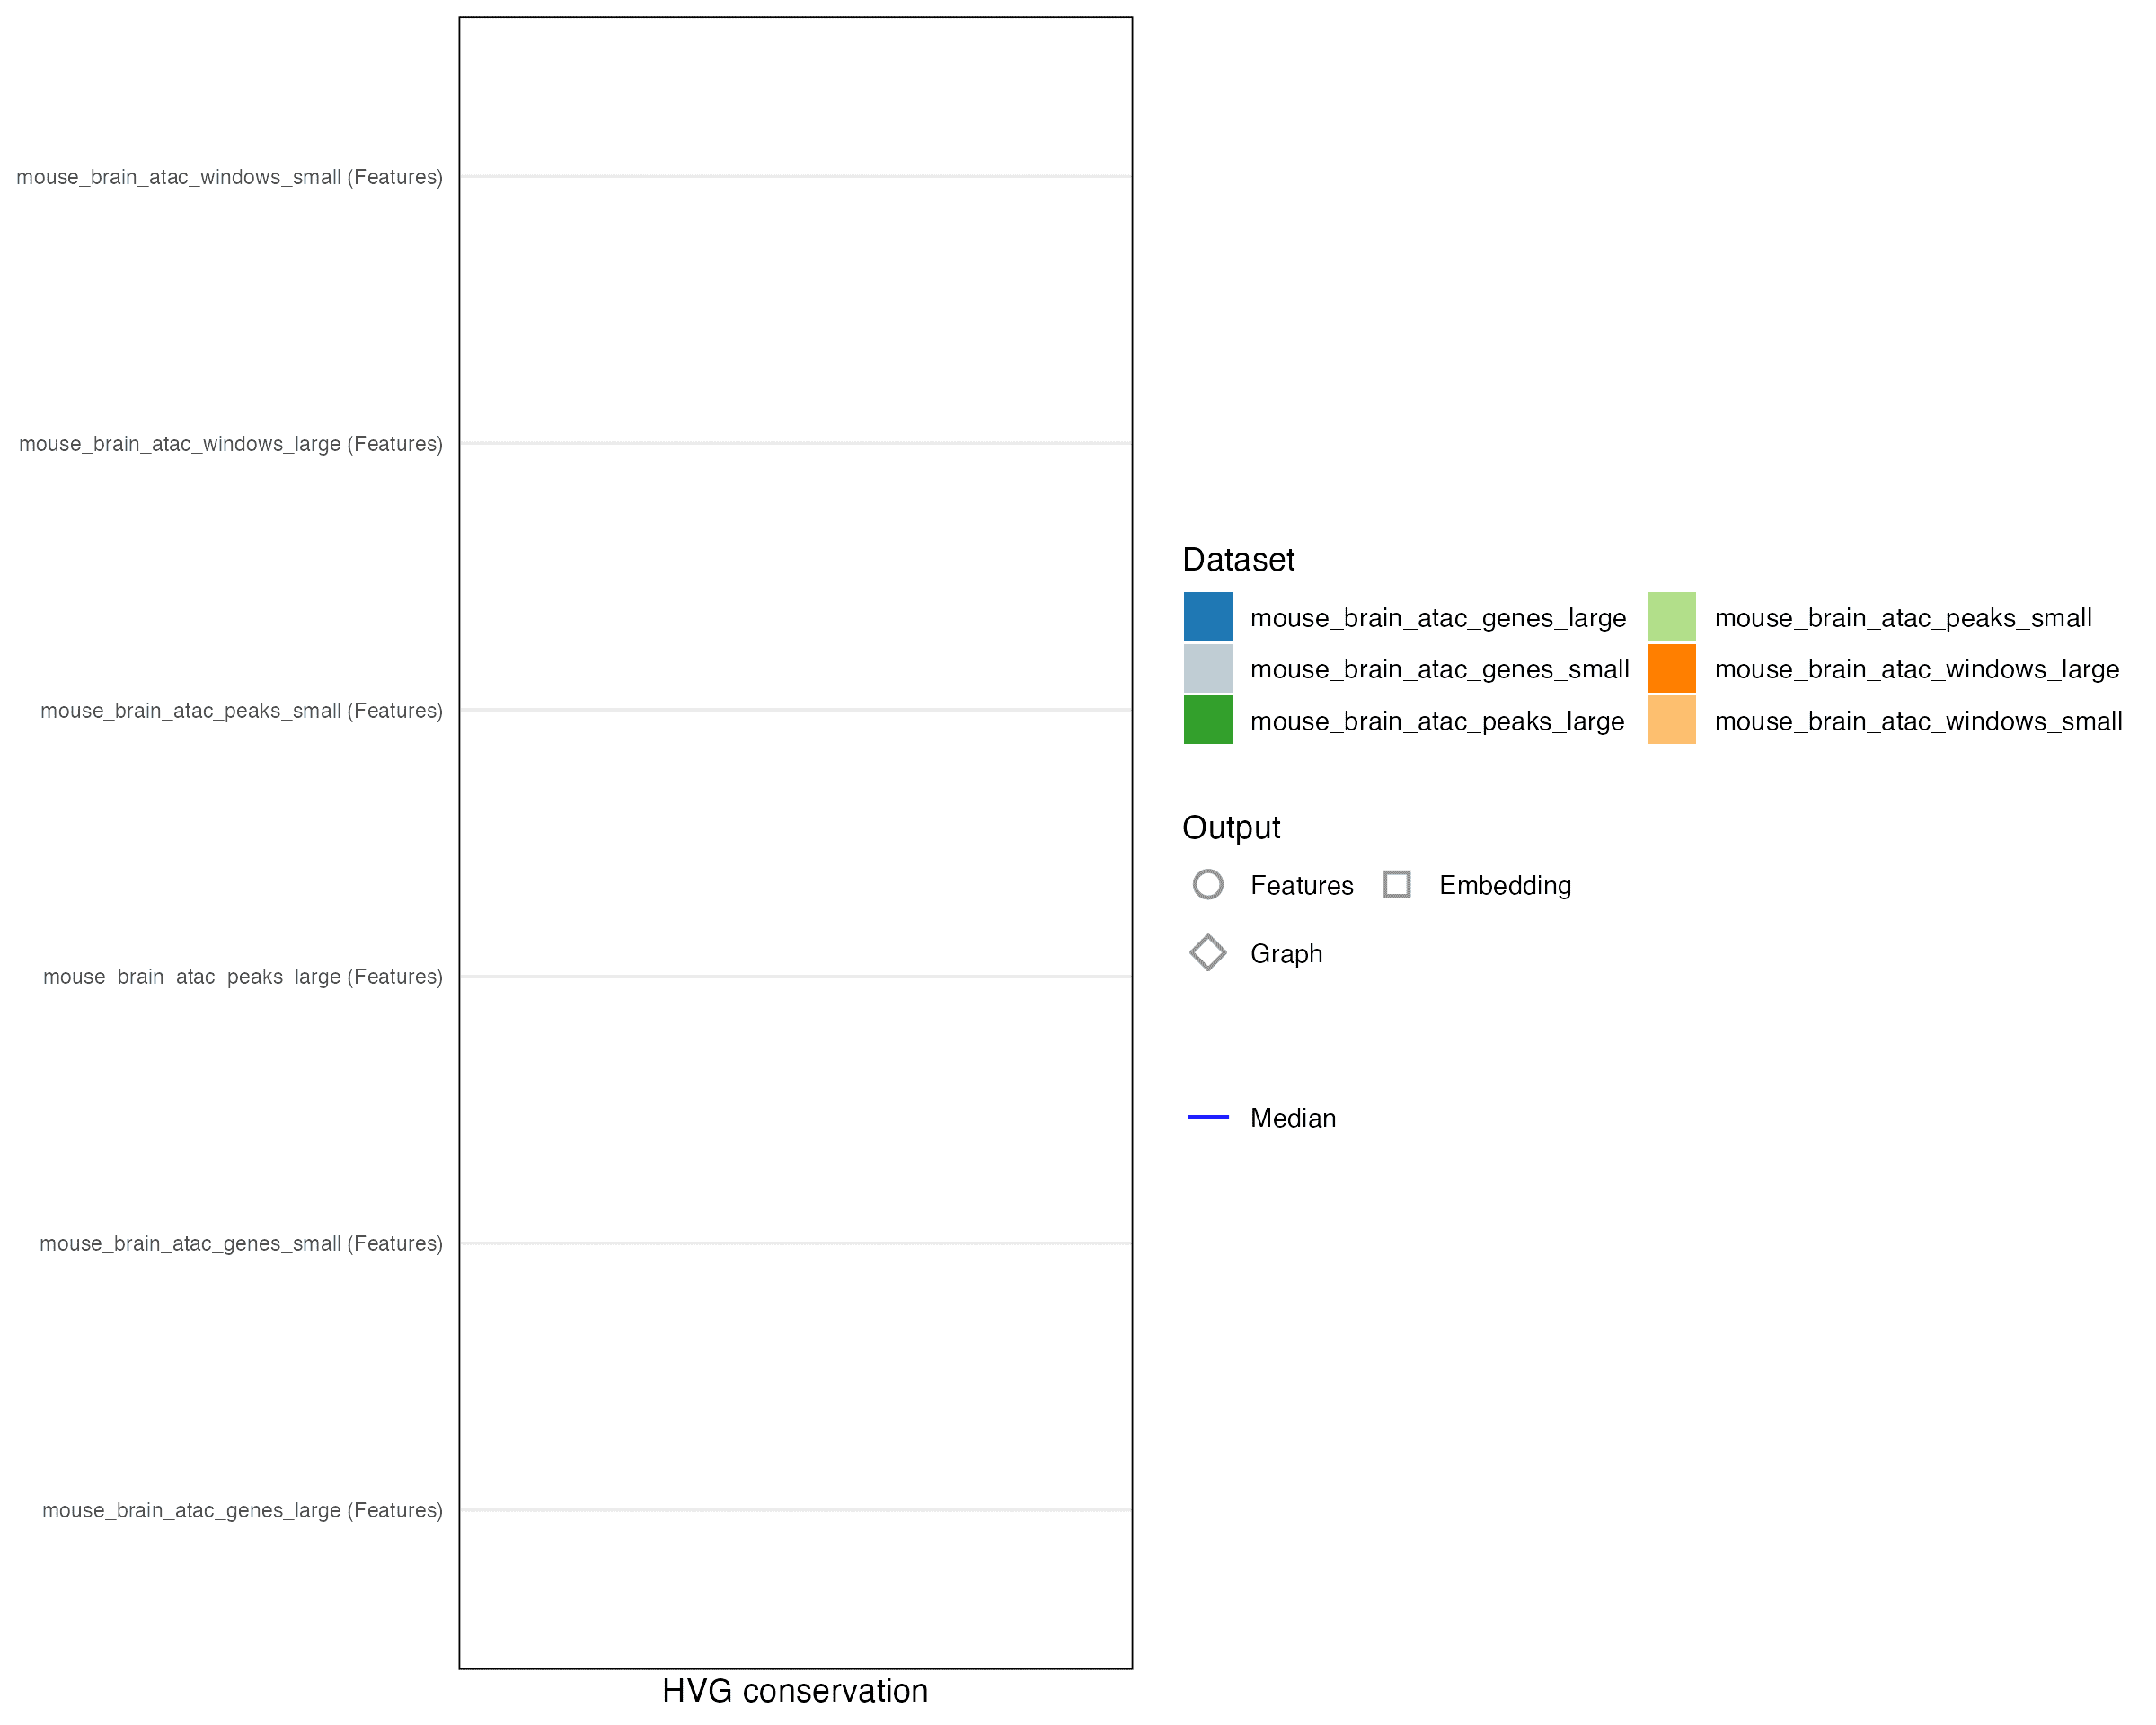Click the mouse_brain_atac_windows_small (Features) axis label

tap(229, 177)
